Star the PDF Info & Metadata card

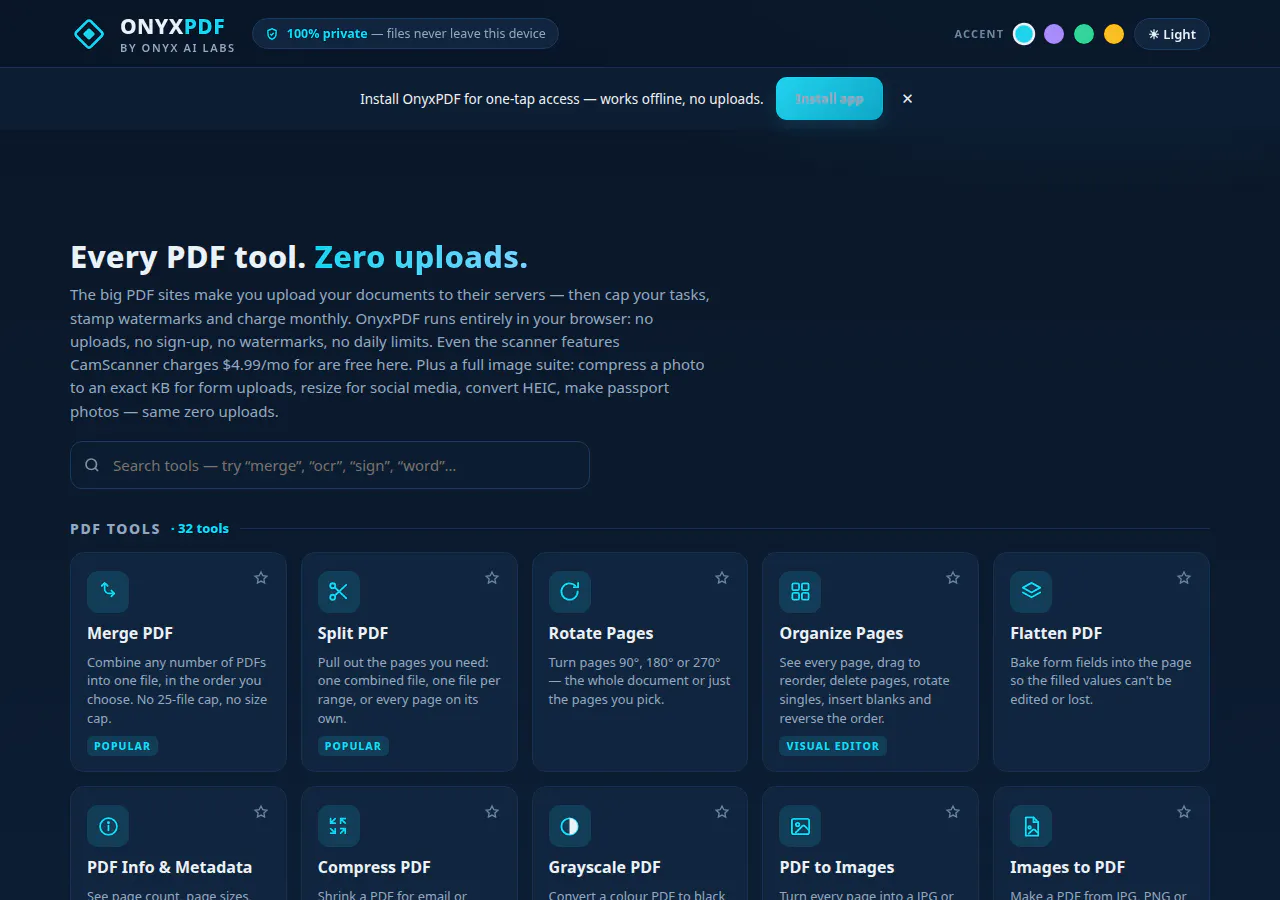(x=261, y=812)
